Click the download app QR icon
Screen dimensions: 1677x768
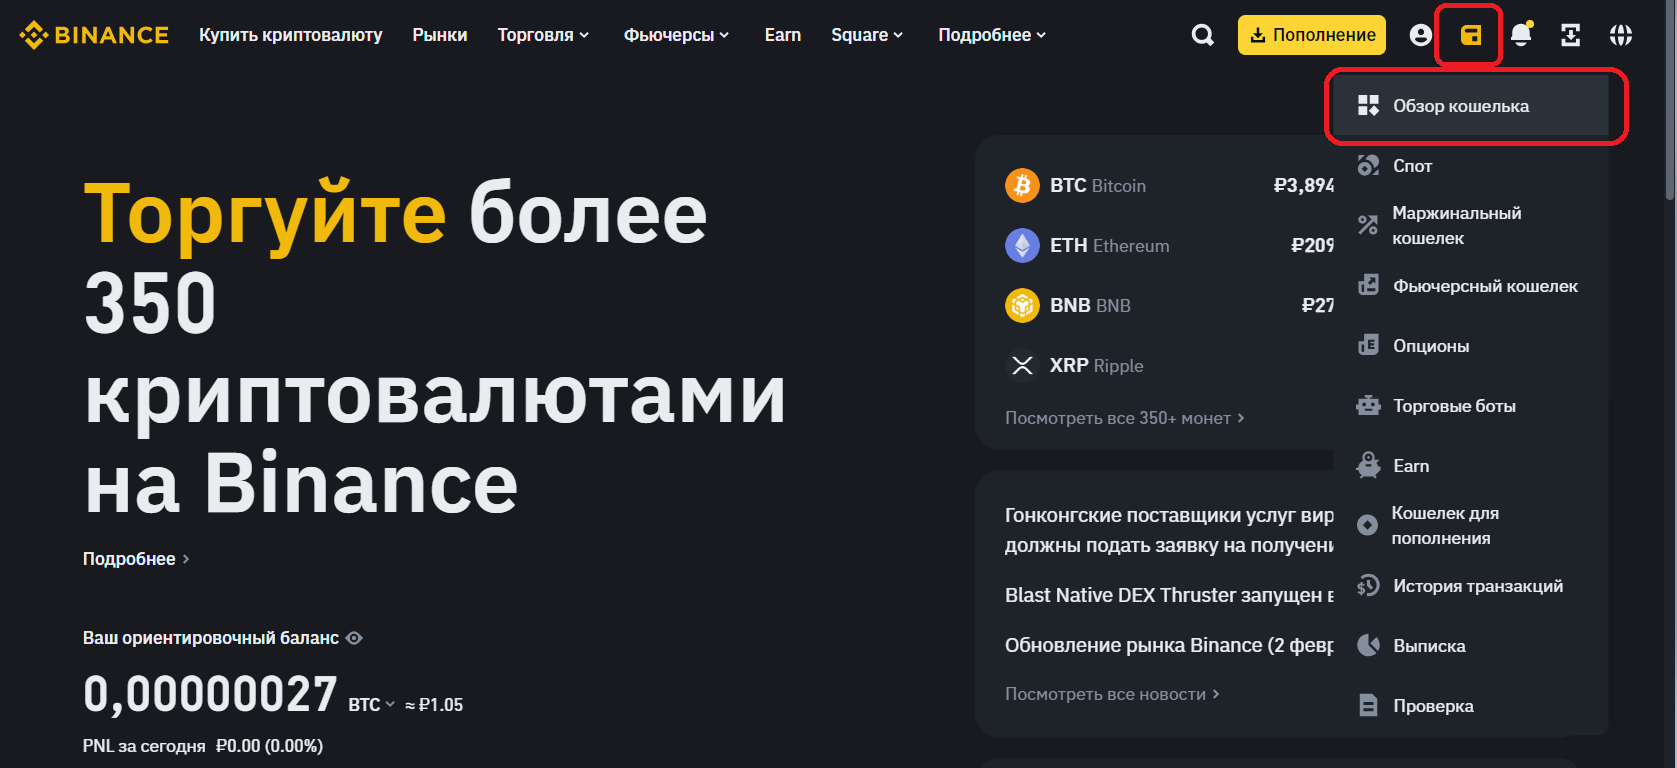click(1571, 35)
